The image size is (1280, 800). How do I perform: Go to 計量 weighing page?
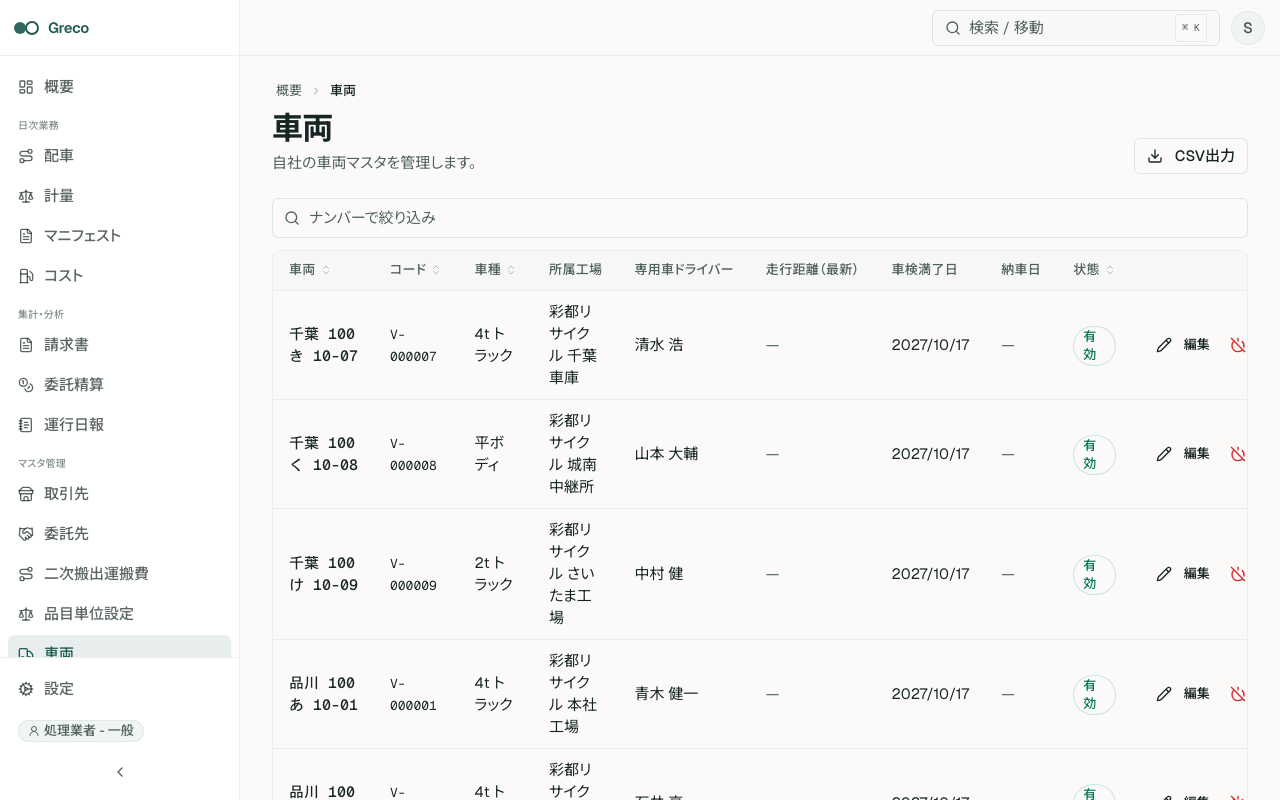119,196
